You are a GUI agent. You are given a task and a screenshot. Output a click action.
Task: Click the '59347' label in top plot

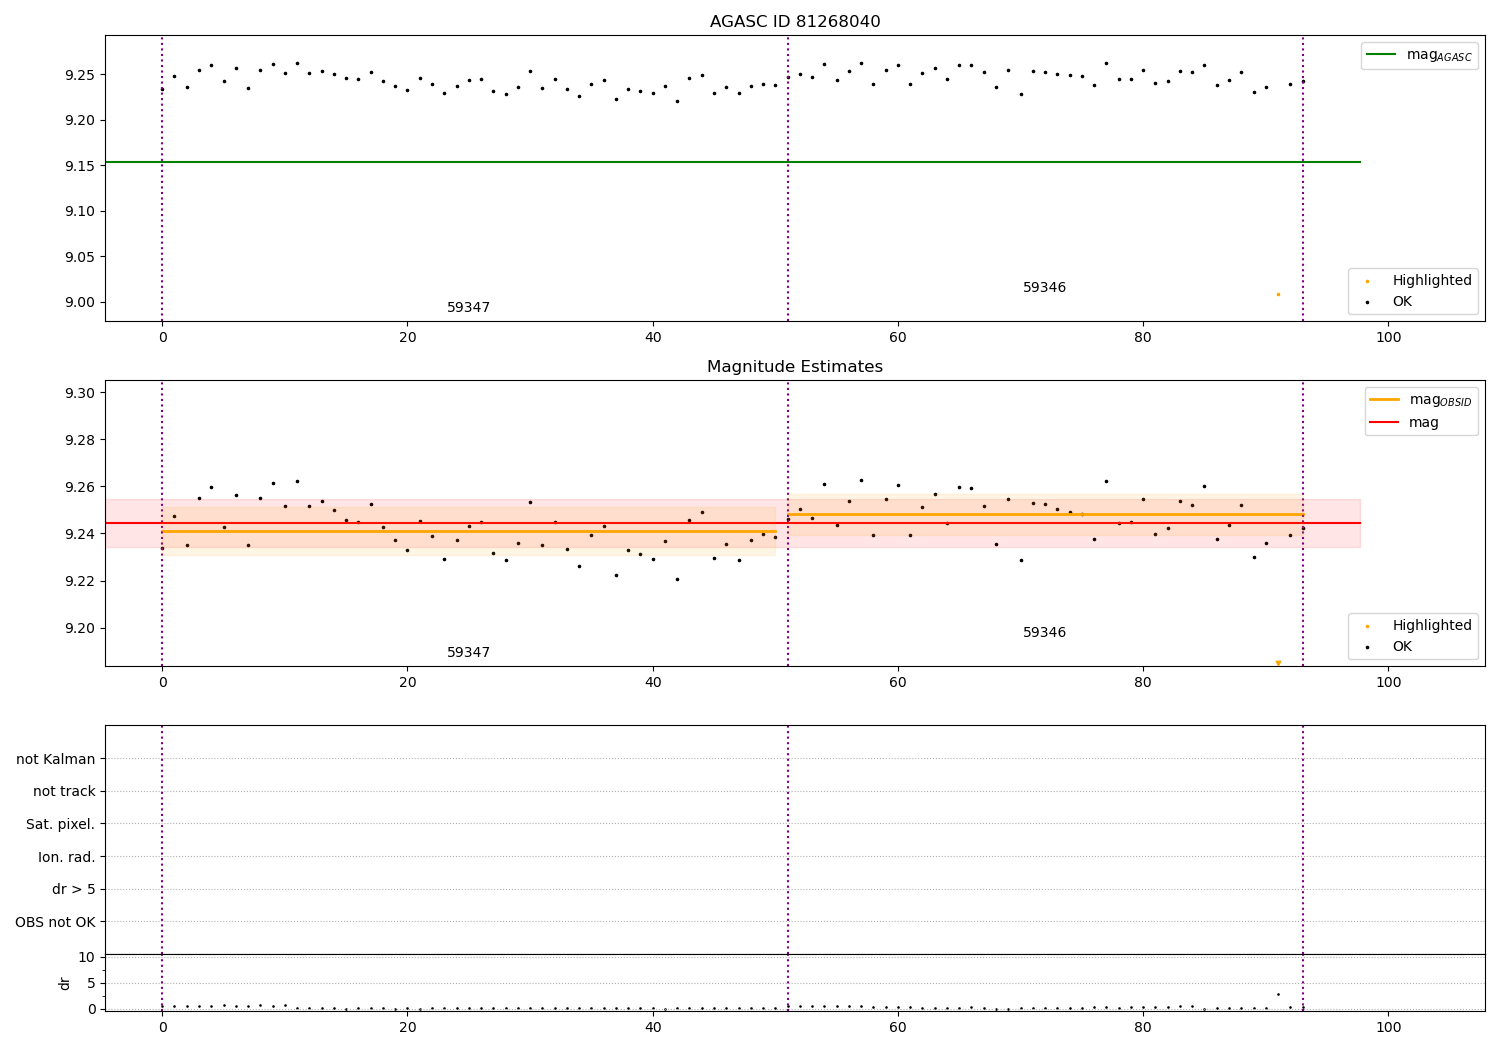pyautogui.click(x=468, y=308)
